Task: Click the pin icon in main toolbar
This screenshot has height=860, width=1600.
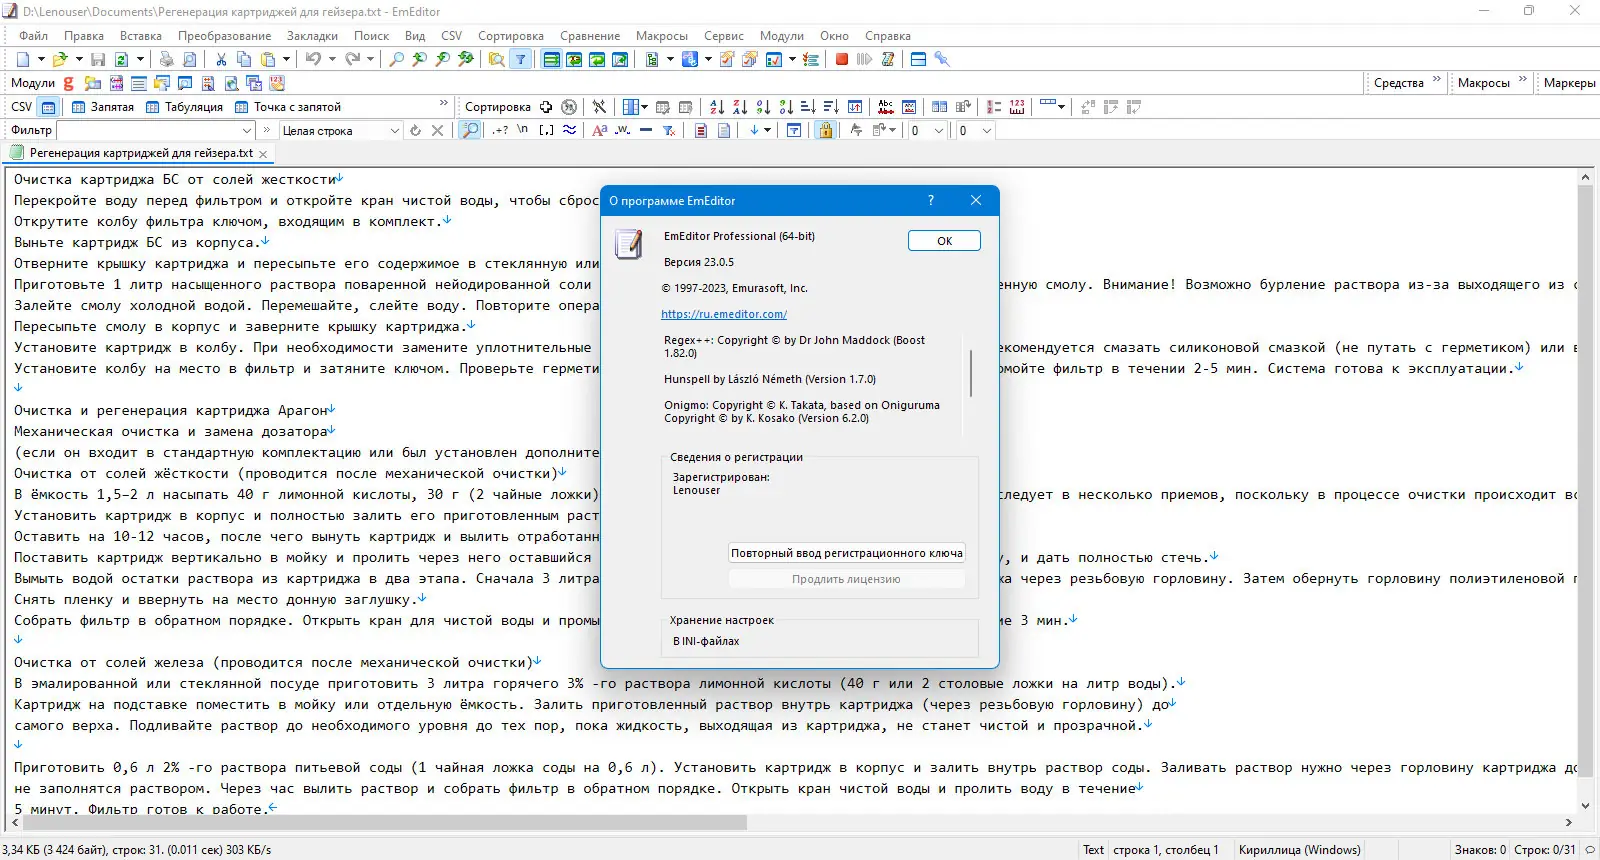Action: pos(941,59)
